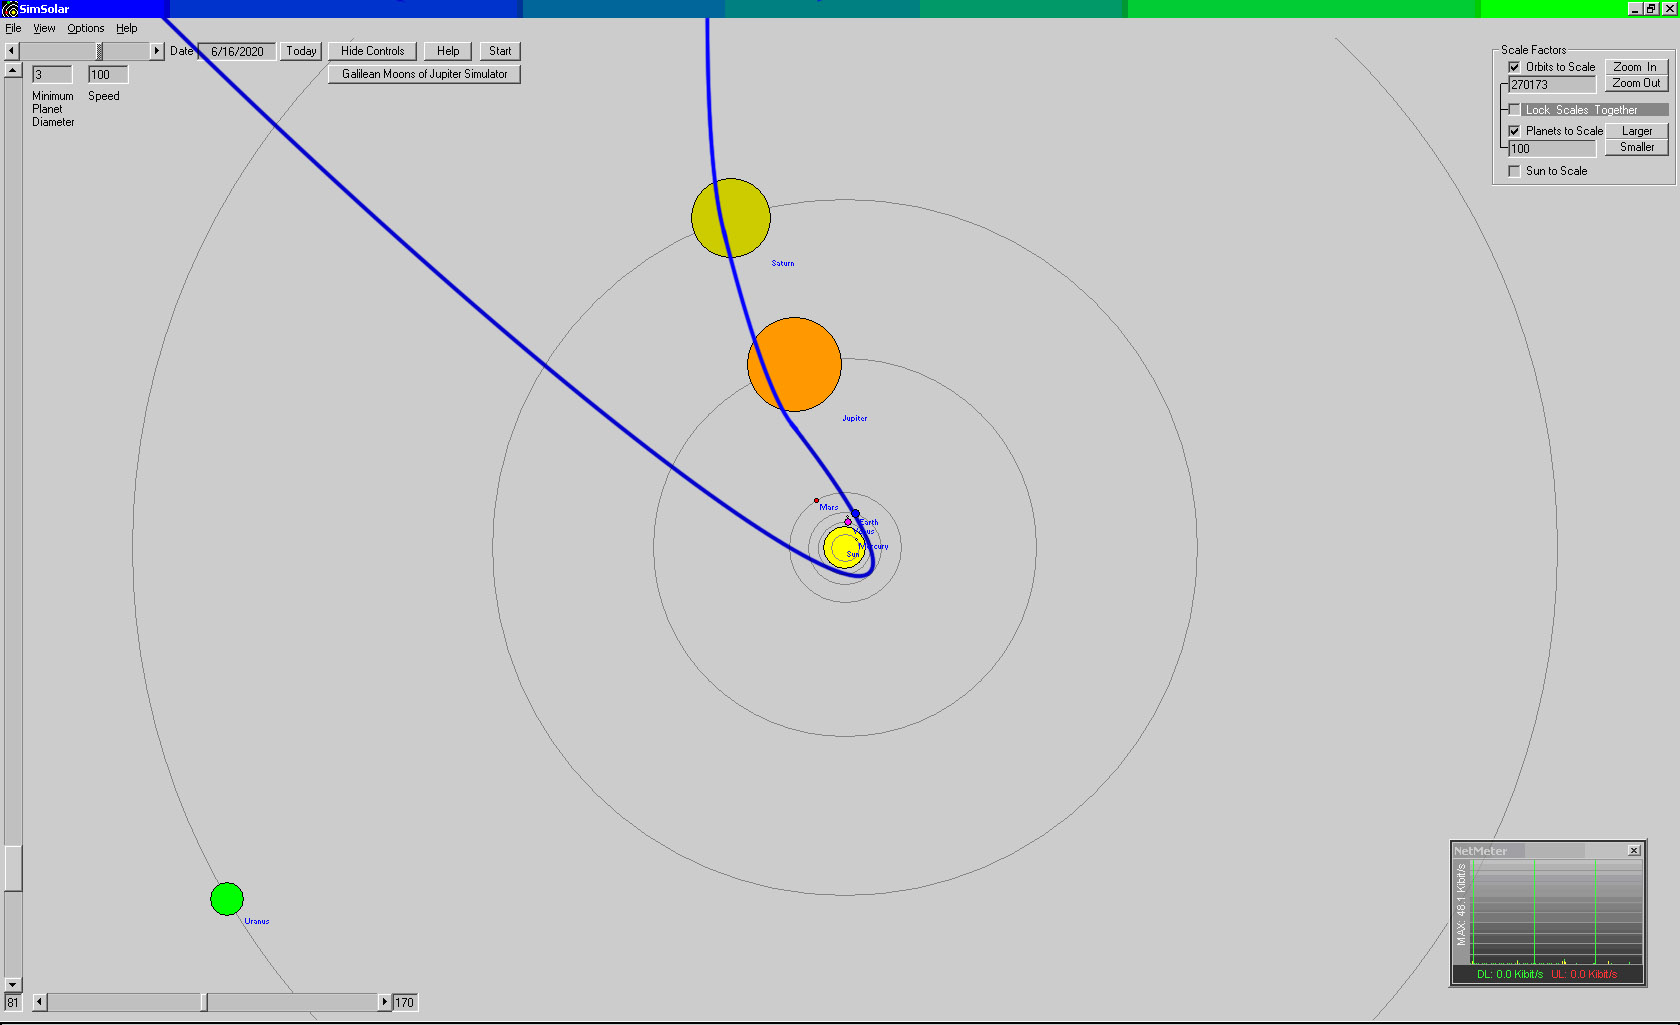1680x1025 pixels.
Task: Make planets Smaller
Action: 1636,147
